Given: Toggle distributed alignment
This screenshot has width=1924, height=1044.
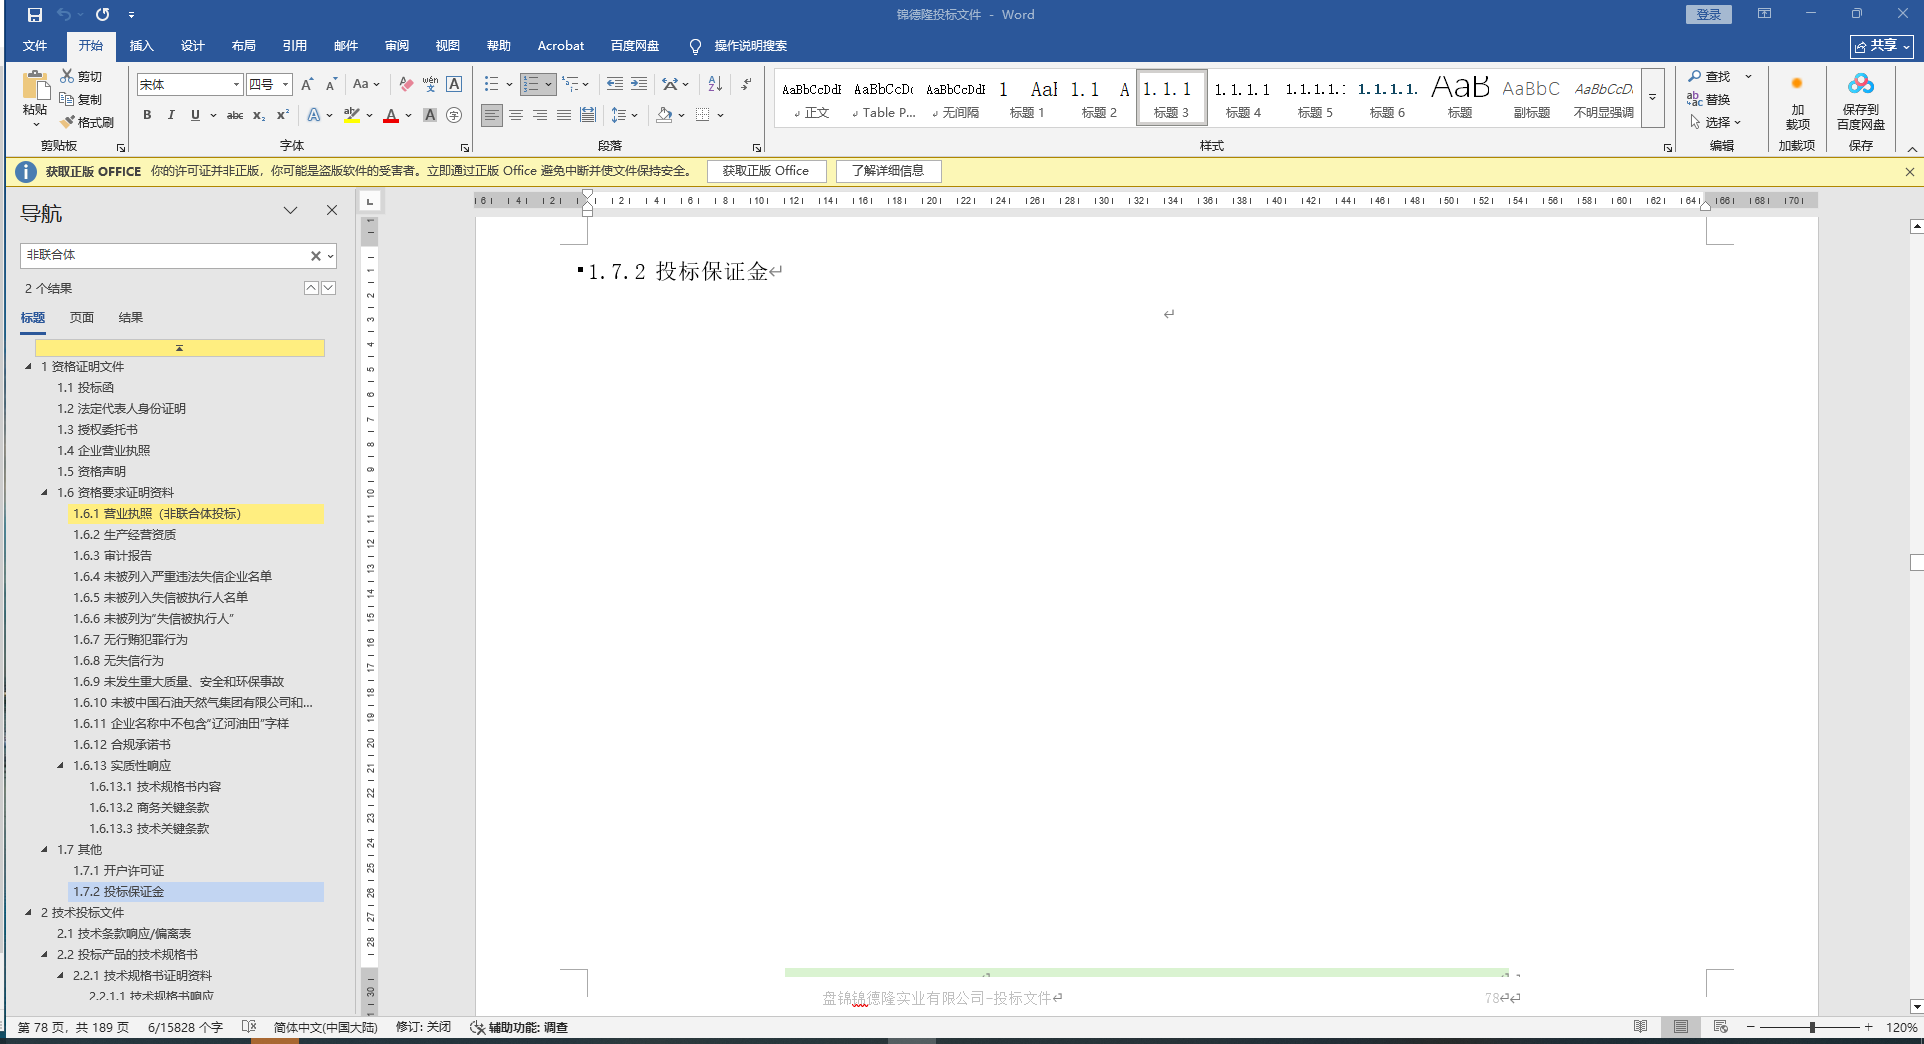Looking at the screenshot, I should 588,115.
